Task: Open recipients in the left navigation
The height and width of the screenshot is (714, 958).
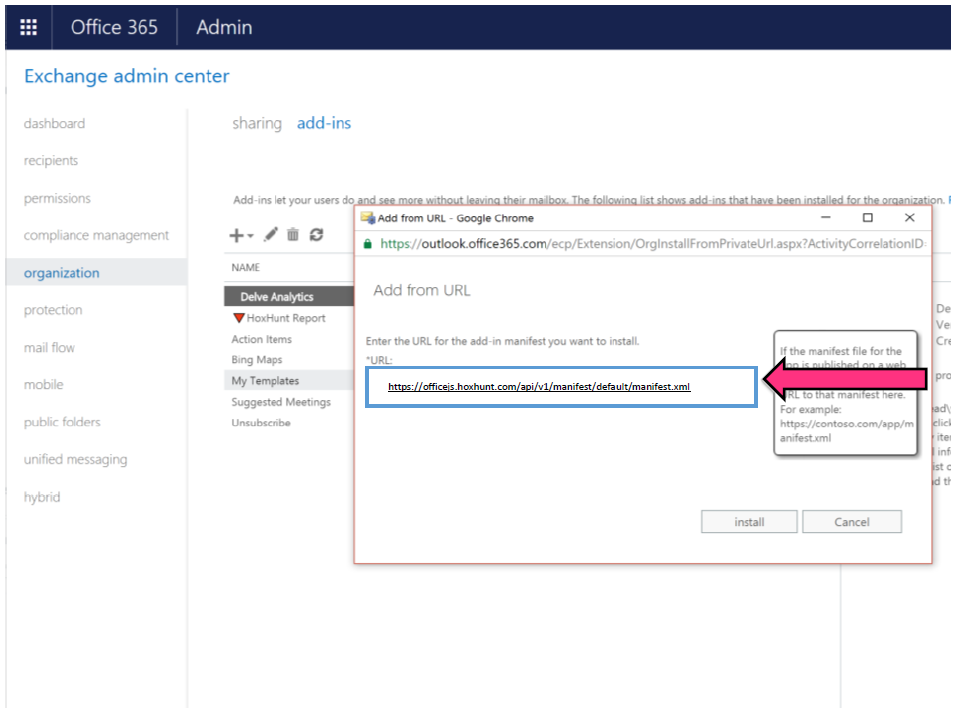Action: 51,161
